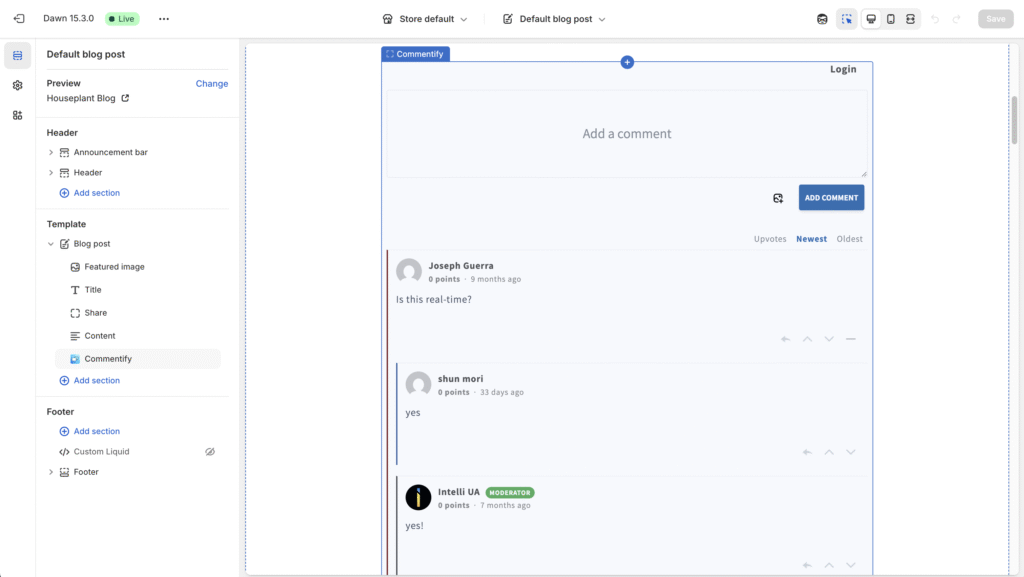Click shun mori's avatar
Screen dimensions: 1024x577
418,384
